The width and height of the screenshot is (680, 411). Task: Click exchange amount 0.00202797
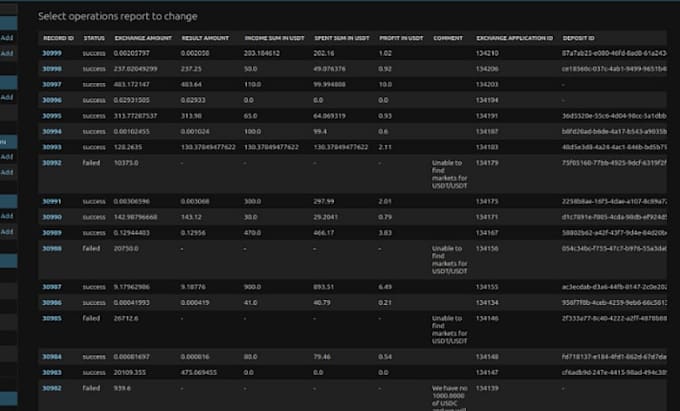click(x=131, y=53)
